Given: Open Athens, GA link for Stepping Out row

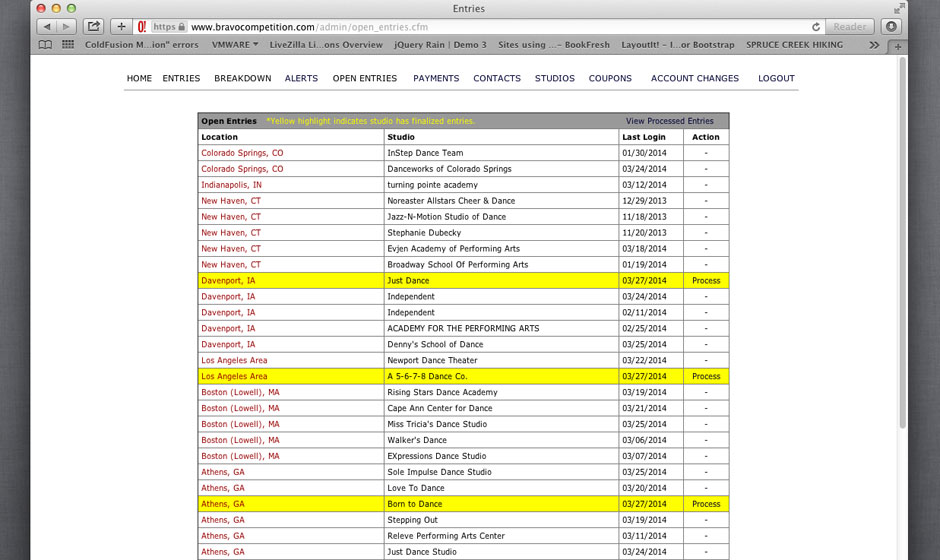Looking at the screenshot, I should tap(223, 520).
